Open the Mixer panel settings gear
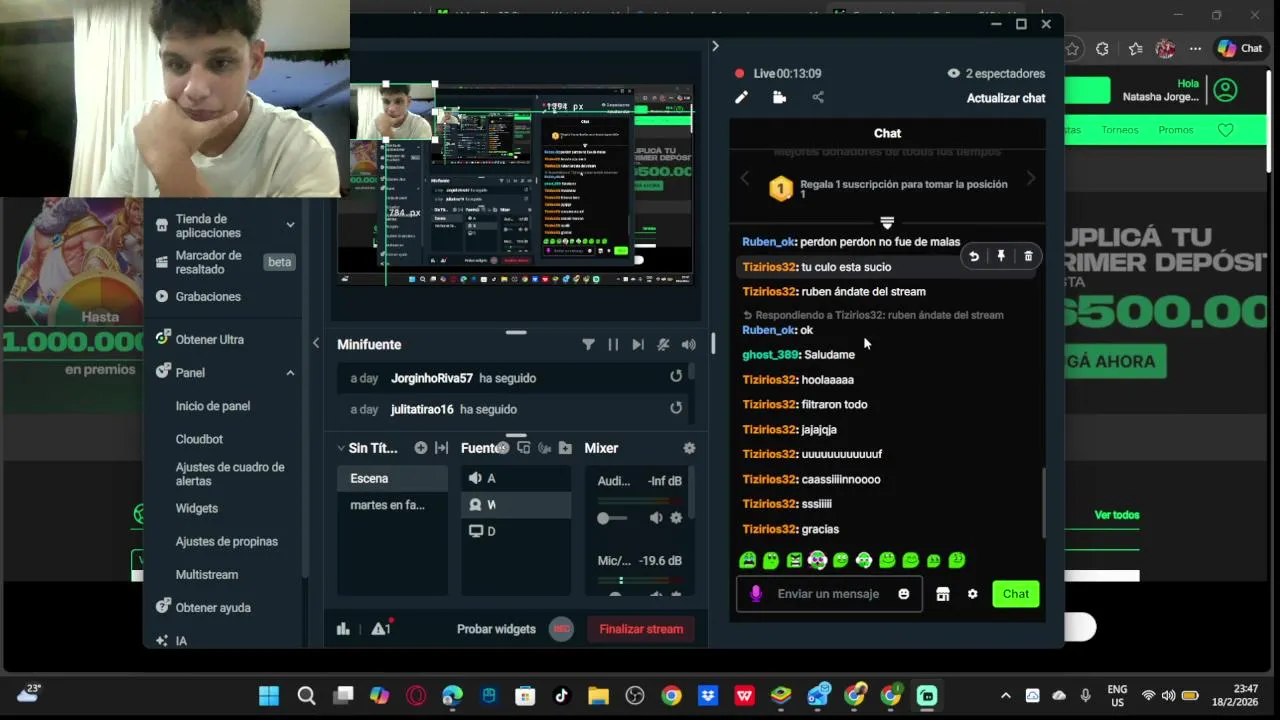Viewport: 1280px width, 720px height. pyautogui.click(x=689, y=448)
